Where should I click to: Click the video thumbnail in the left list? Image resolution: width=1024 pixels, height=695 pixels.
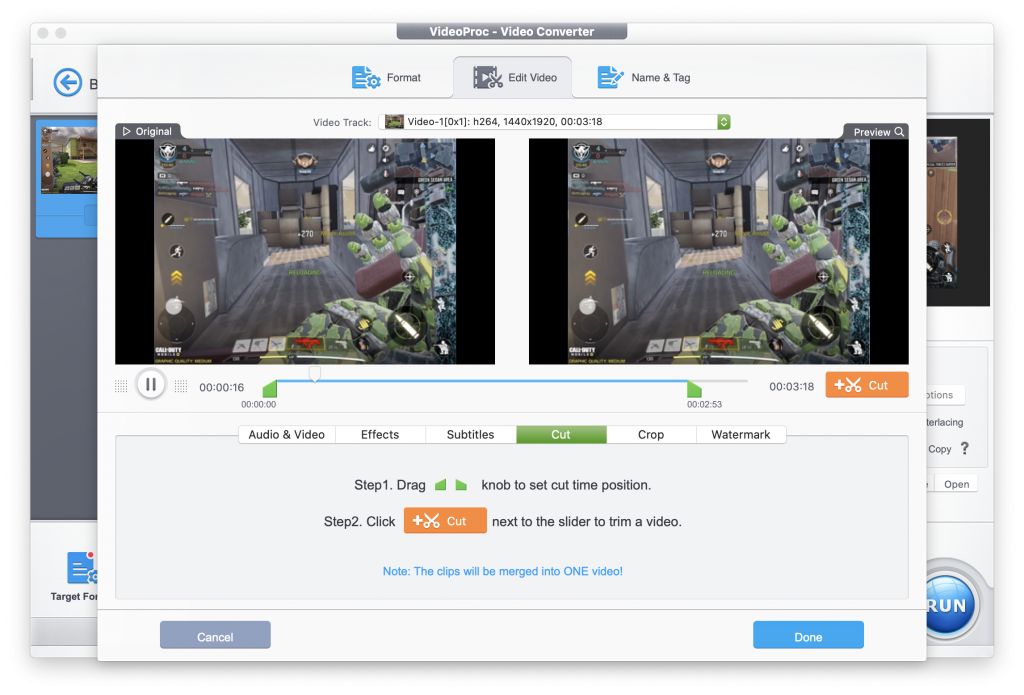69,161
